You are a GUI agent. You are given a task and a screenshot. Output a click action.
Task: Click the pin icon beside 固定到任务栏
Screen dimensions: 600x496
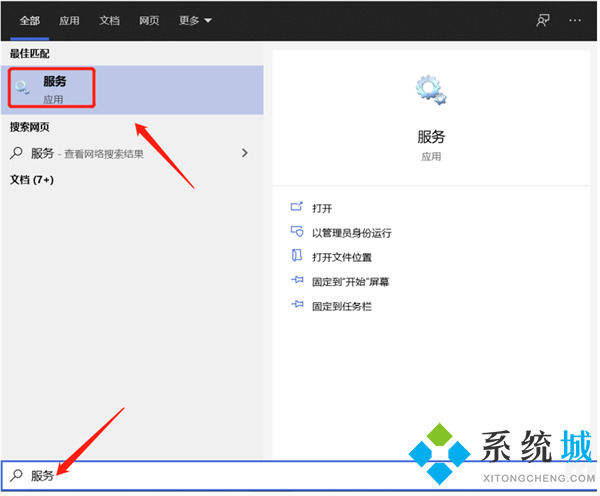(x=297, y=304)
